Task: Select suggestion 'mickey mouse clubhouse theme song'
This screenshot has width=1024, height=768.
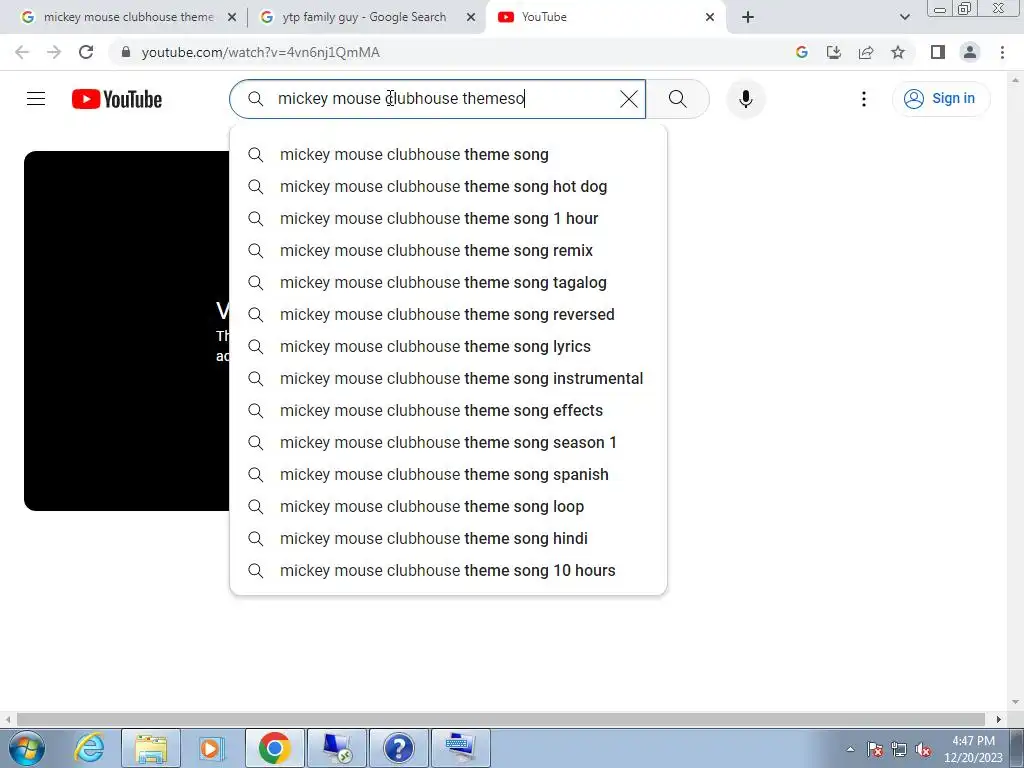Action: [x=448, y=155]
